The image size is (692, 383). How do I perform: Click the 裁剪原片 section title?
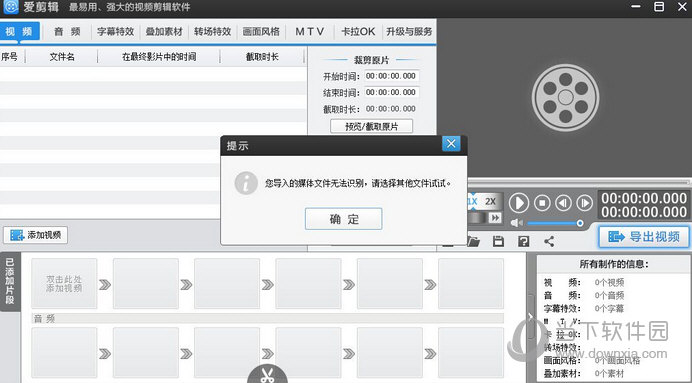tap(371, 60)
